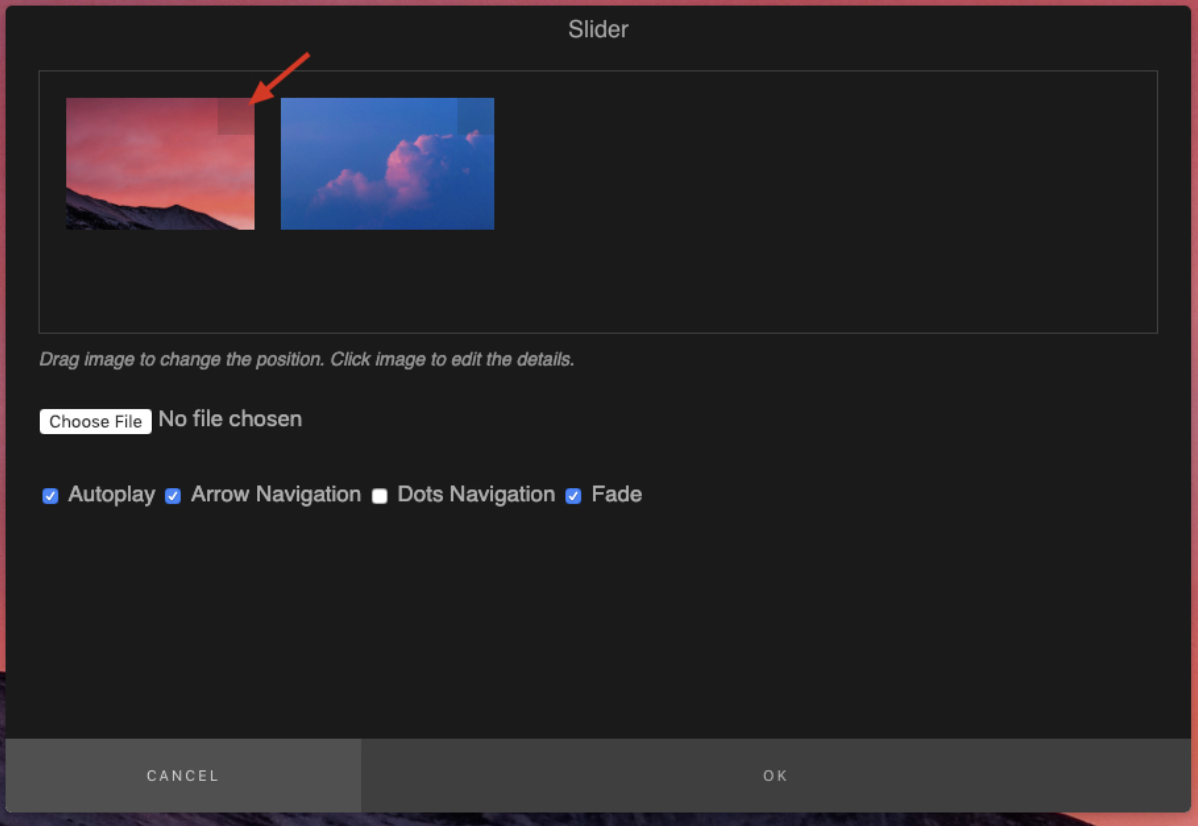The height and width of the screenshot is (826, 1198).
Task: Click the delete square on the pink sunset thumbnail
Action: (236, 116)
